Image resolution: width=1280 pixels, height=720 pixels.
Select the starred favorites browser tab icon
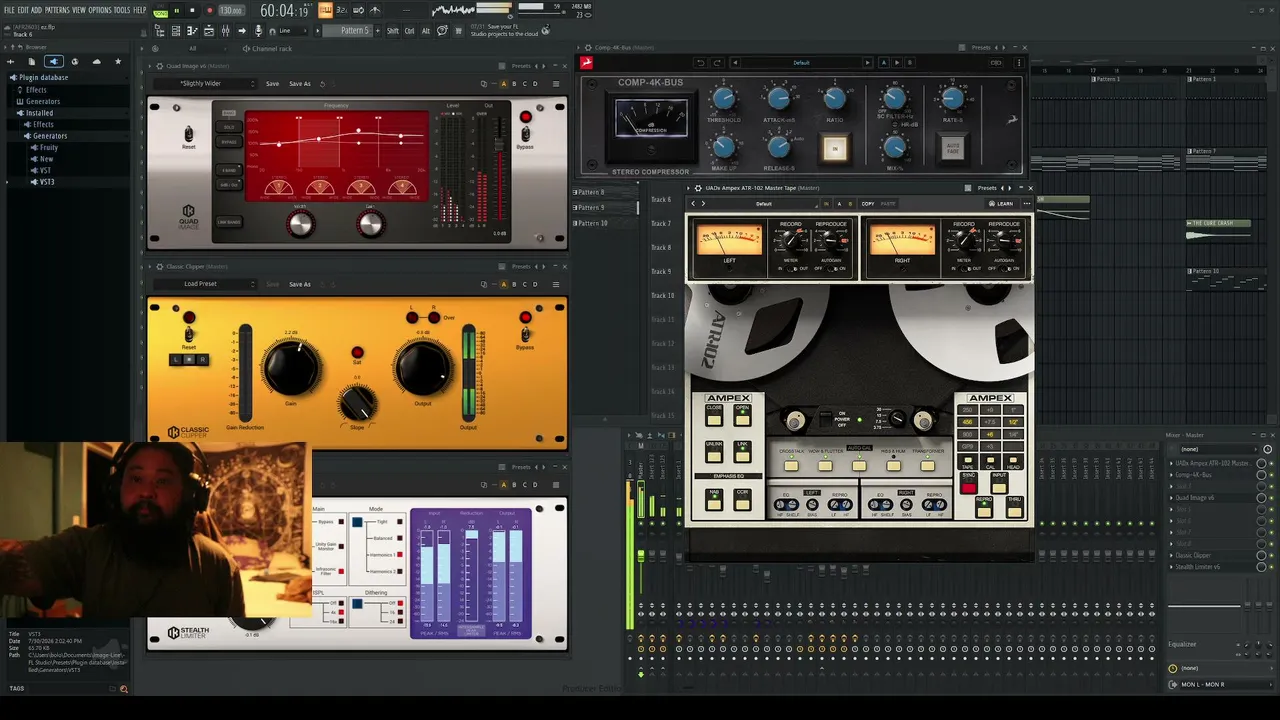(118, 62)
